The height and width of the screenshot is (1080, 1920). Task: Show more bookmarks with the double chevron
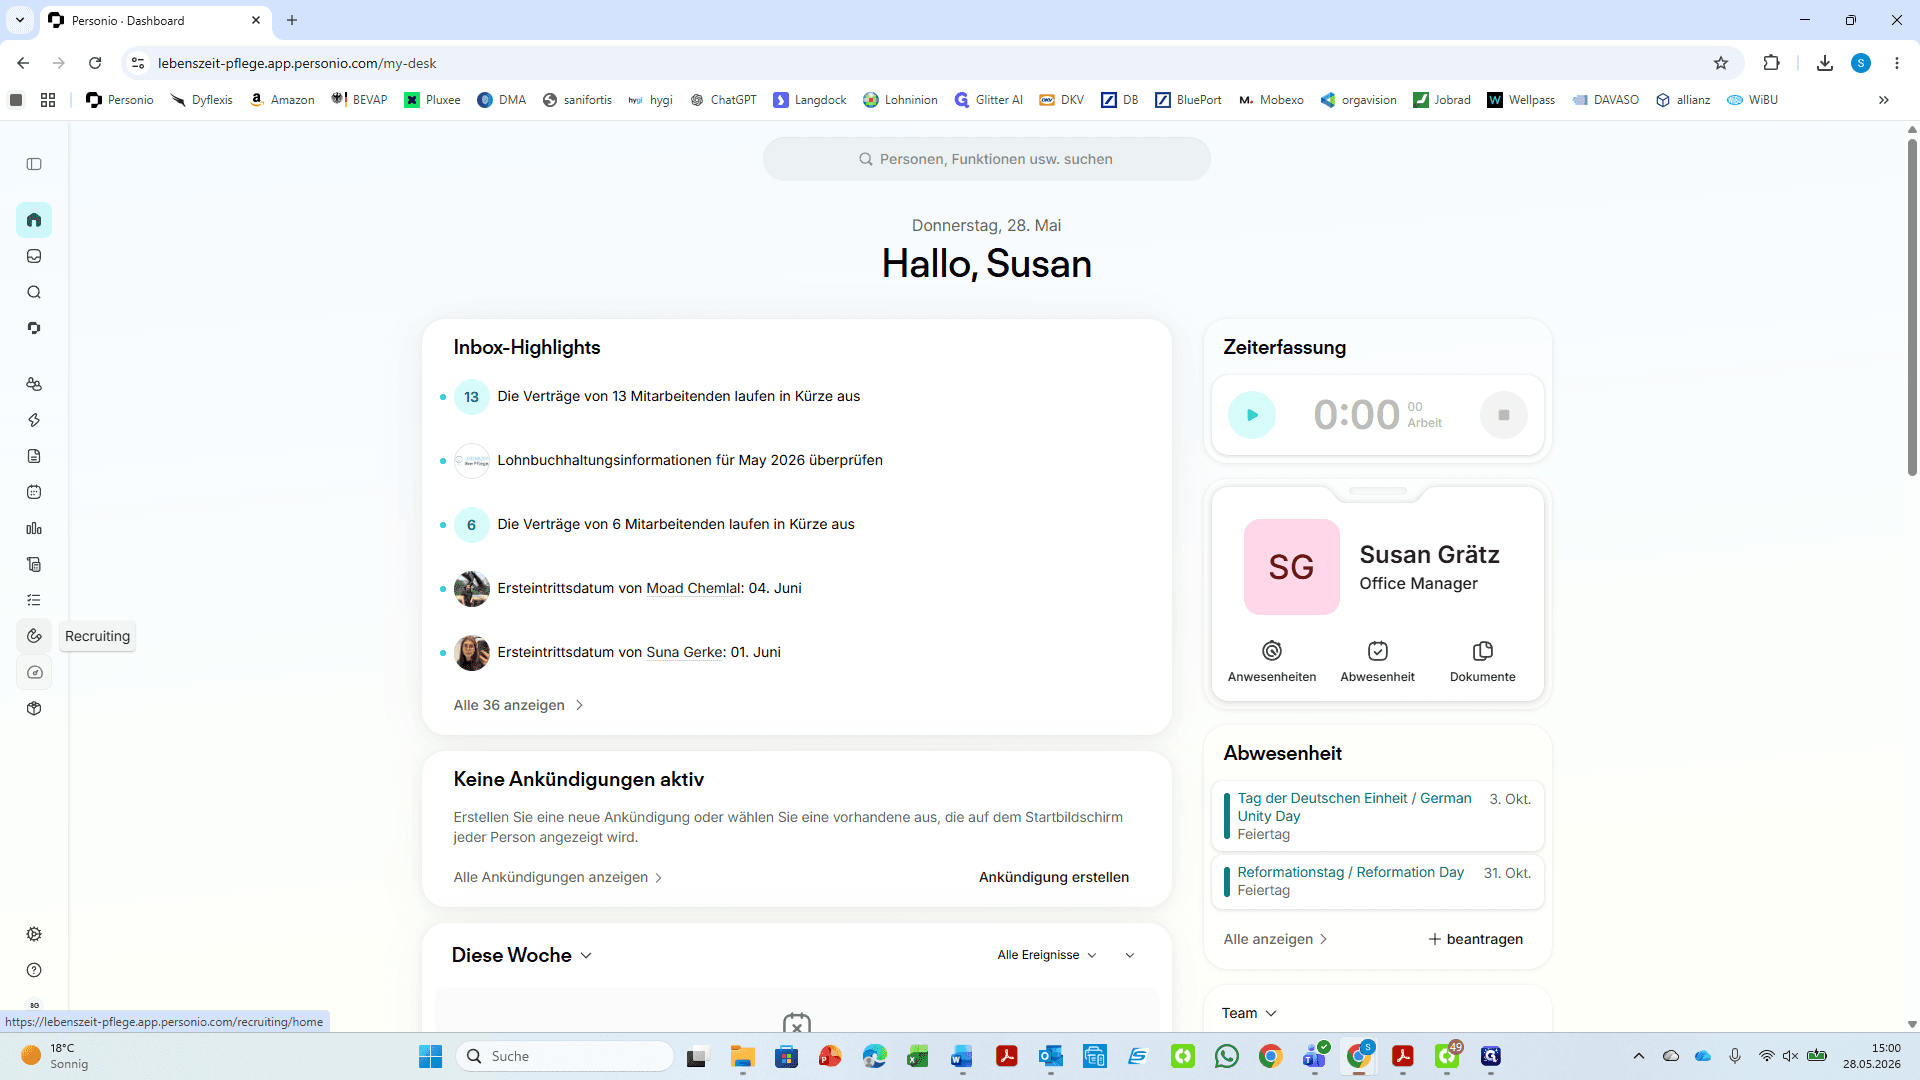click(x=1884, y=100)
